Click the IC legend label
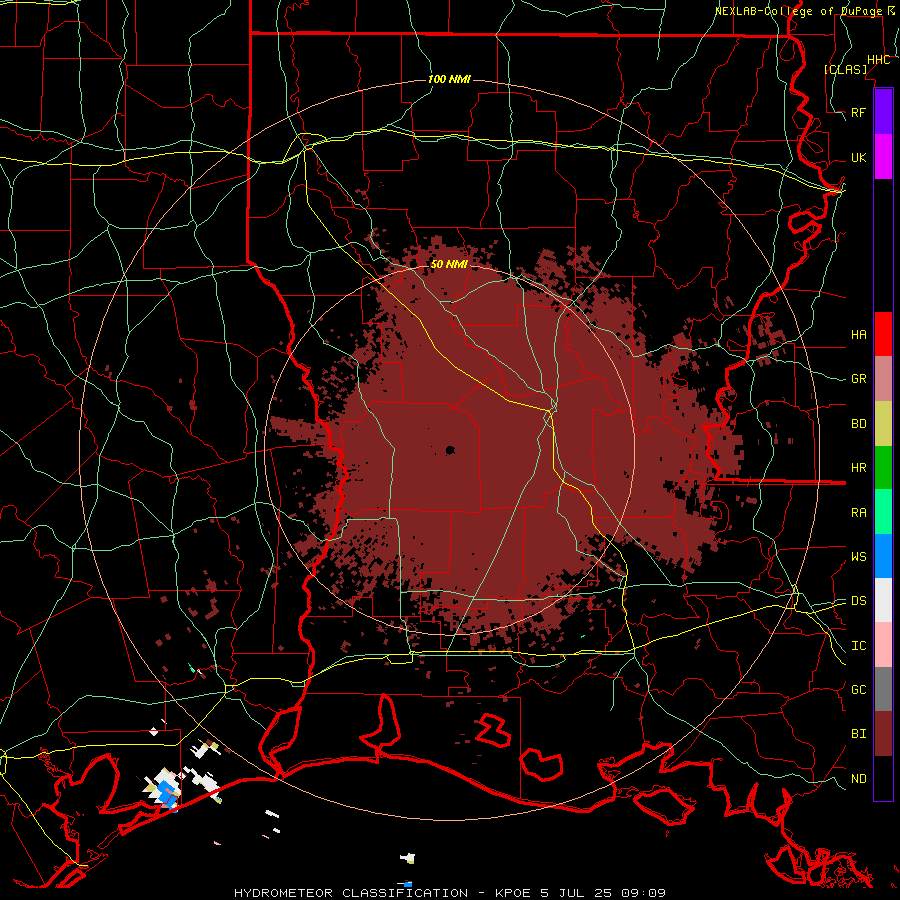This screenshot has width=900, height=900. (859, 646)
